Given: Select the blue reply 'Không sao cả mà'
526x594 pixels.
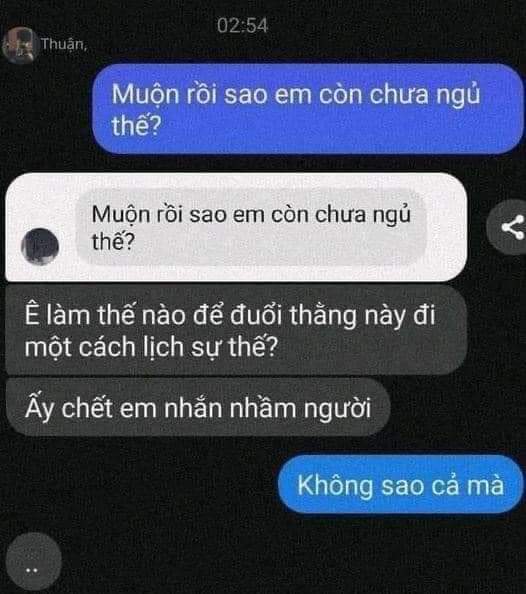Looking at the screenshot, I should pos(400,485).
